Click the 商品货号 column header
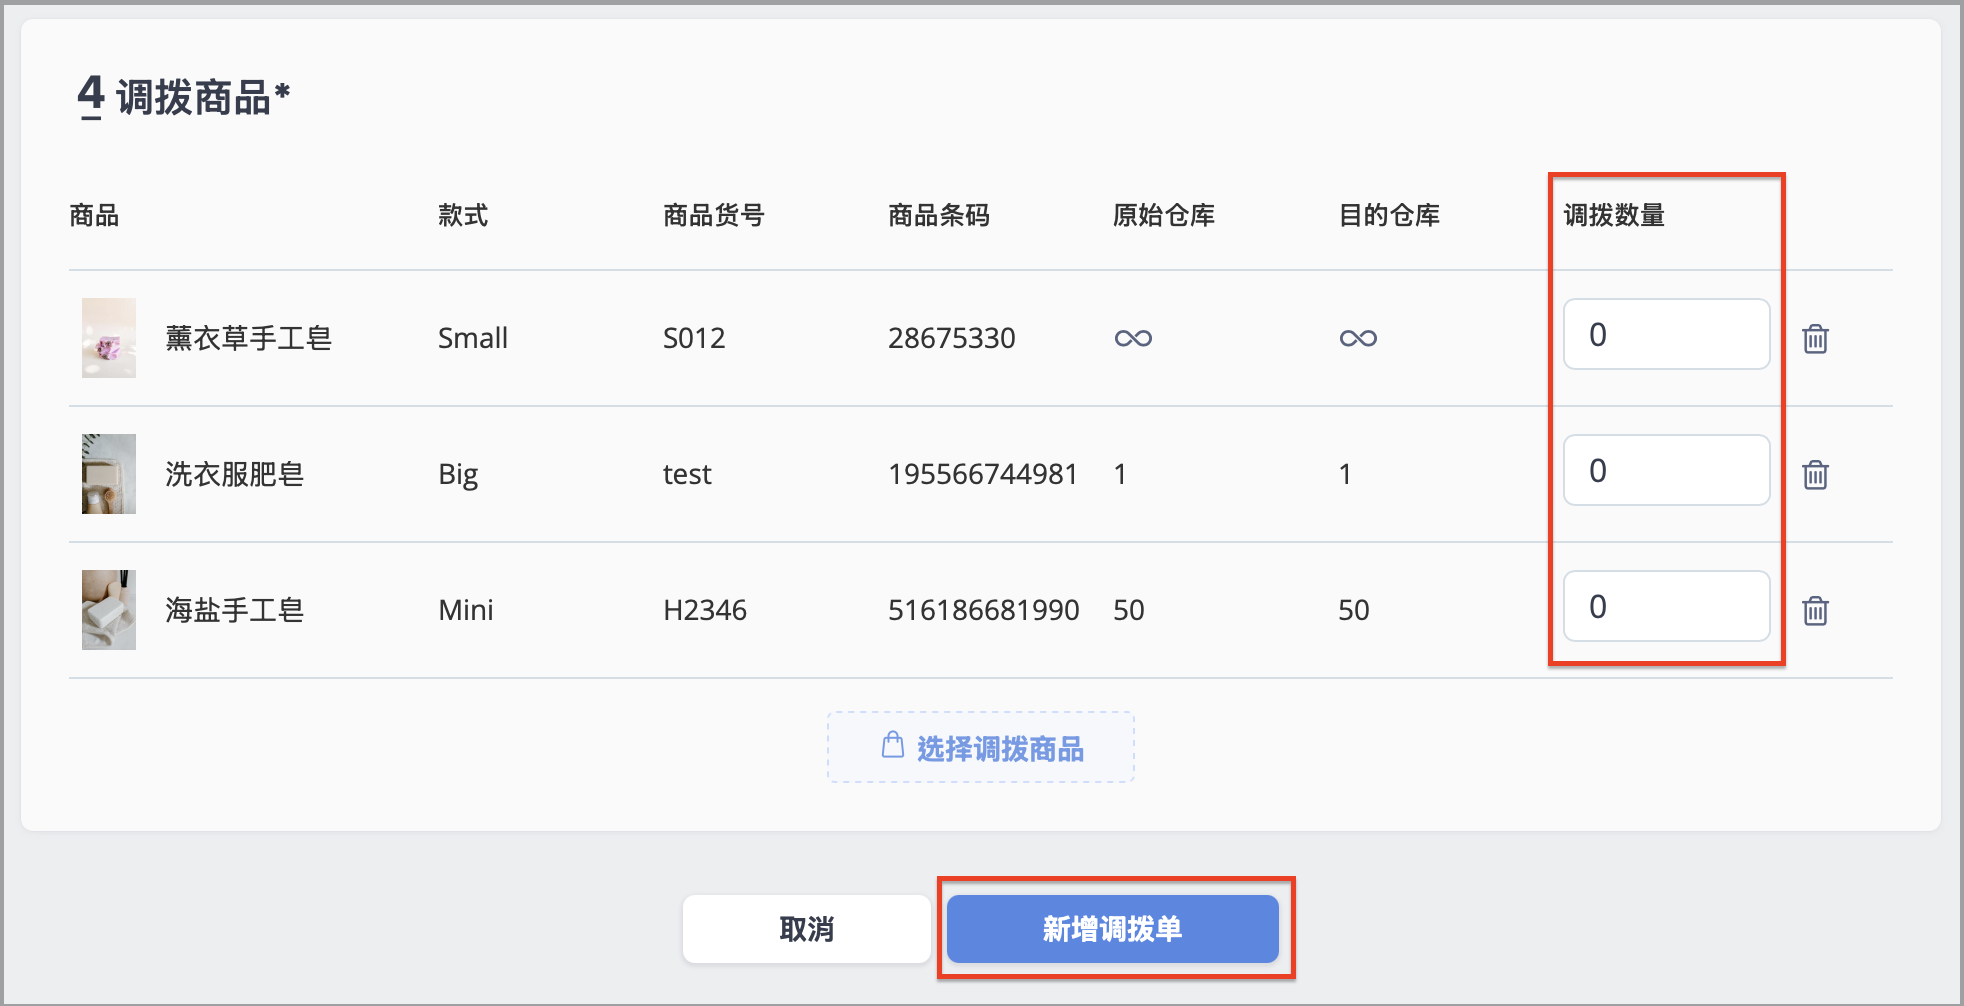This screenshot has height=1006, width=1964. click(x=714, y=215)
